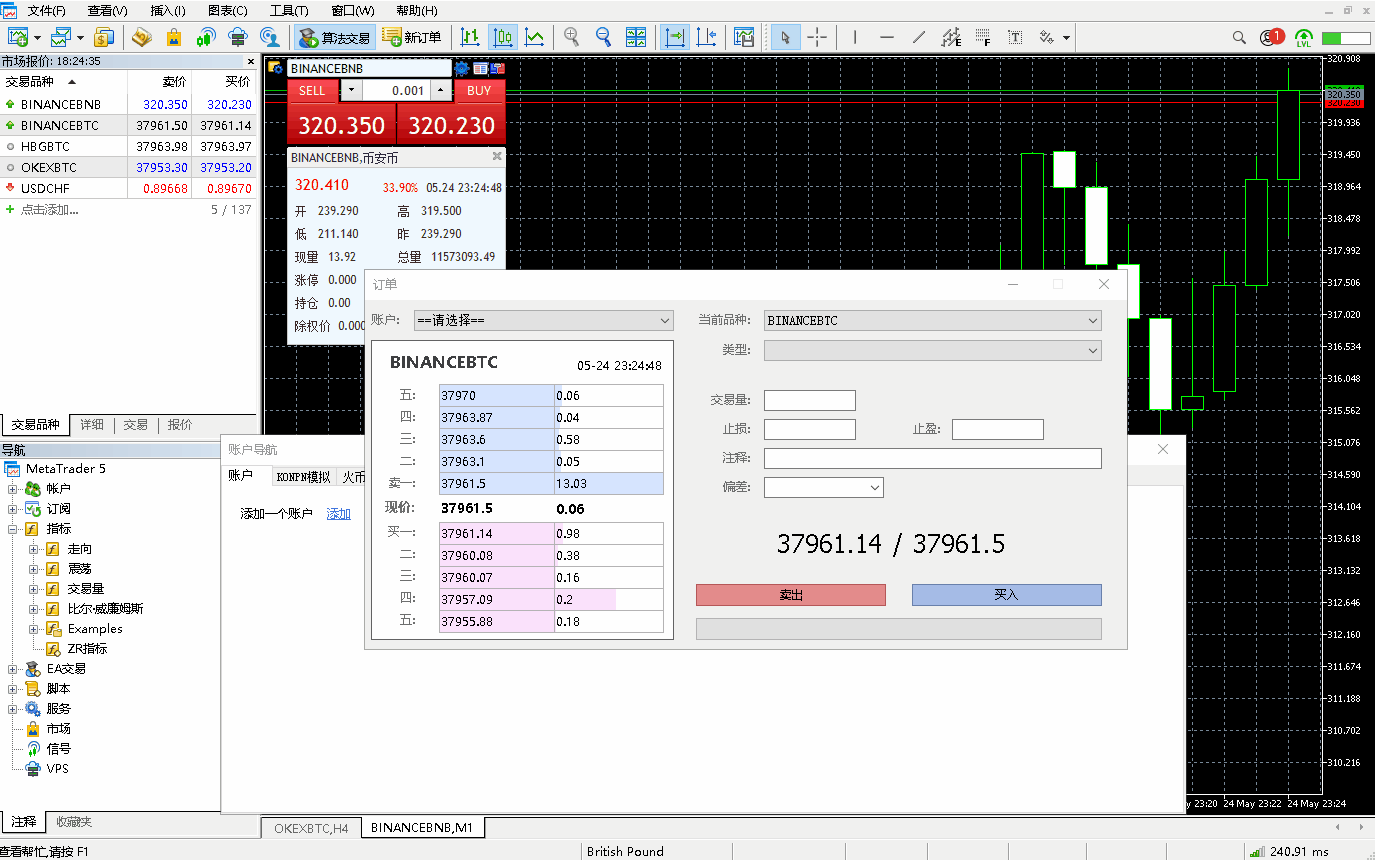
Task: Click the 交易量 input field
Action: [x=809, y=400]
